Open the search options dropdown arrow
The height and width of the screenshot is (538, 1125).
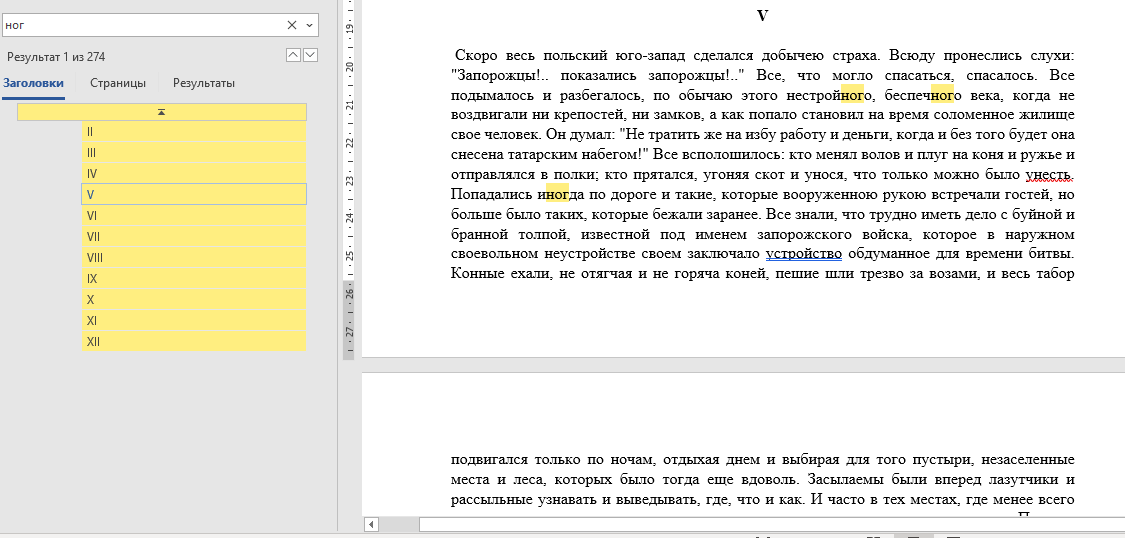coord(309,25)
